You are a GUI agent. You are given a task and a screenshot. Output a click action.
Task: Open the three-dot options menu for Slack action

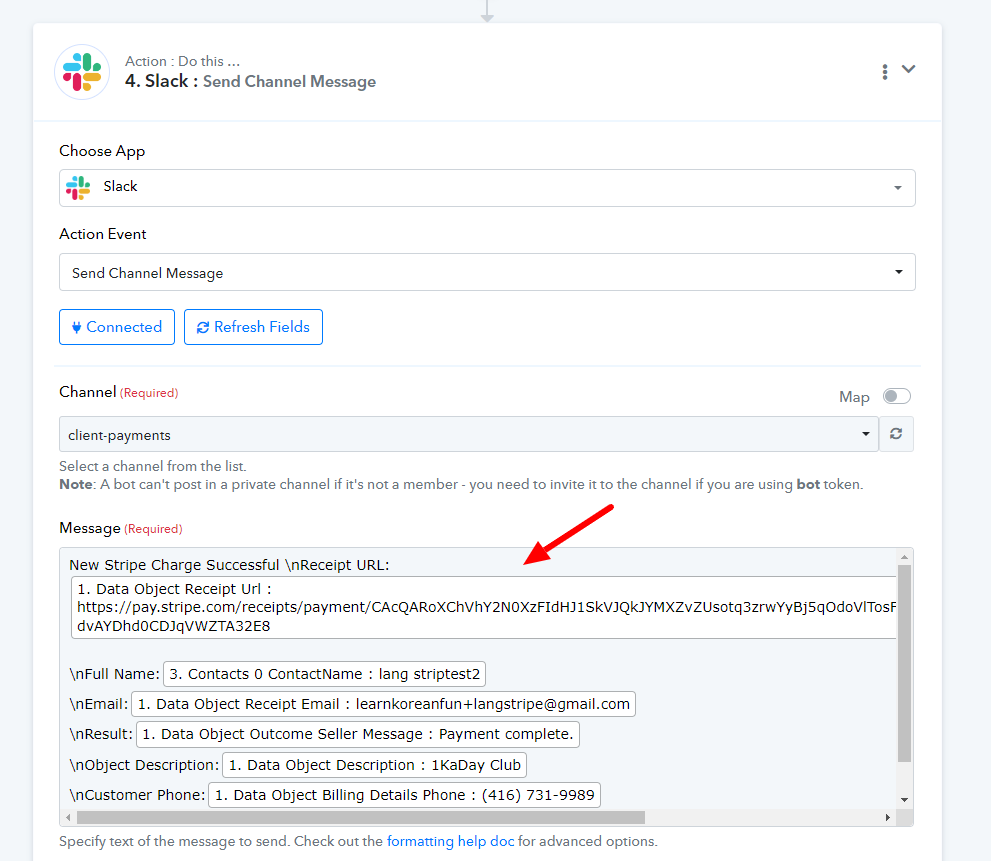pyautogui.click(x=885, y=72)
